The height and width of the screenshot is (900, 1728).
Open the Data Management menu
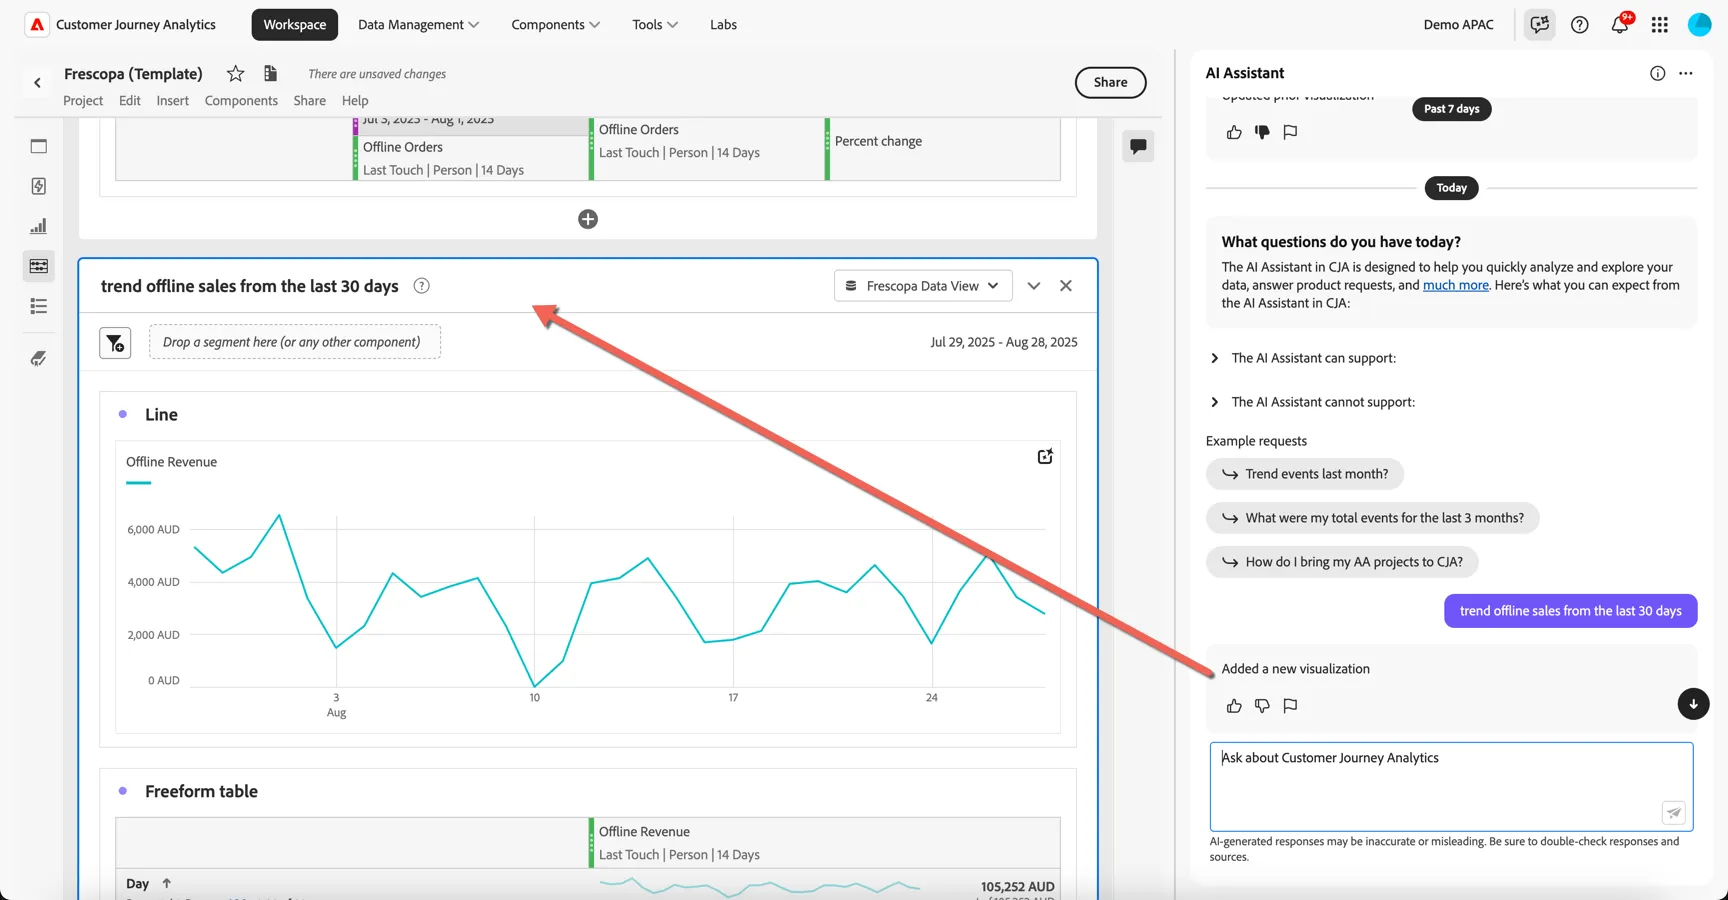point(418,24)
